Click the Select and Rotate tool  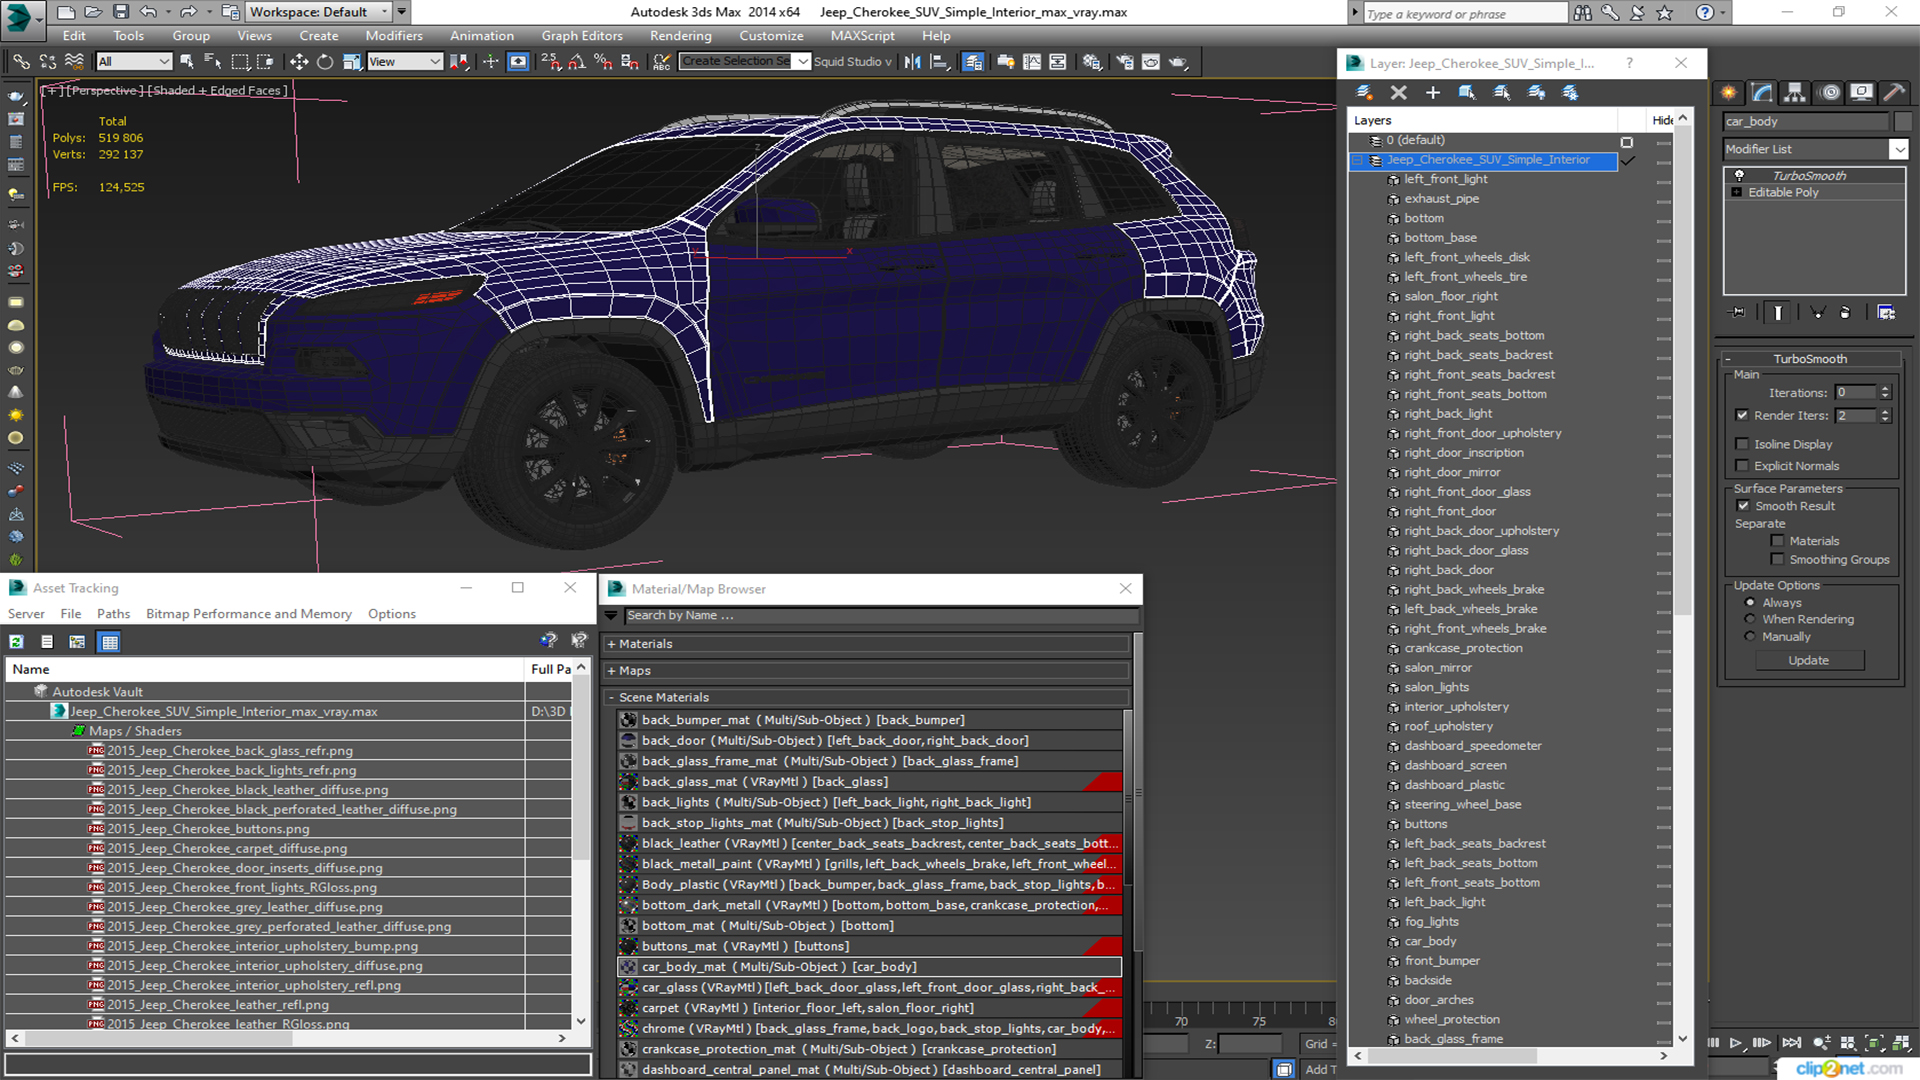pos(325,62)
